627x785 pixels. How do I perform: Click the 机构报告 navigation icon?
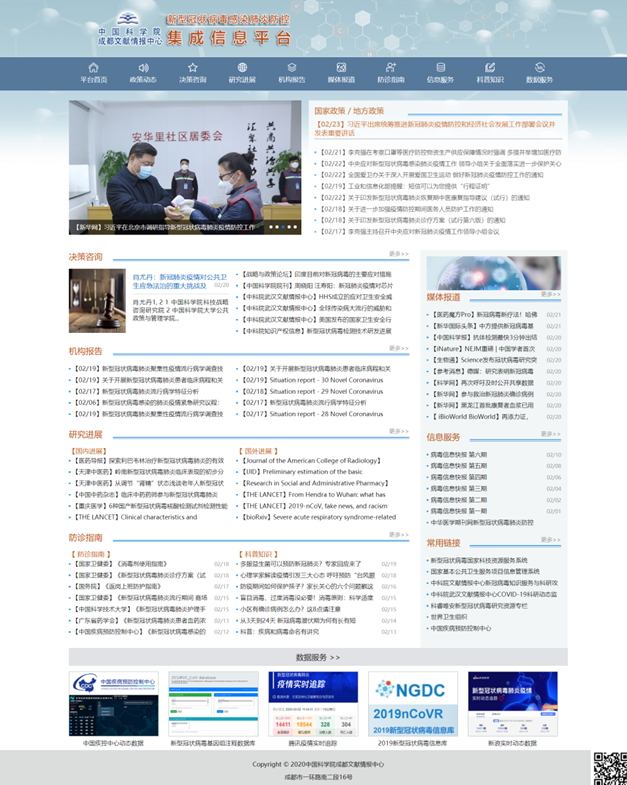coord(292,68)
